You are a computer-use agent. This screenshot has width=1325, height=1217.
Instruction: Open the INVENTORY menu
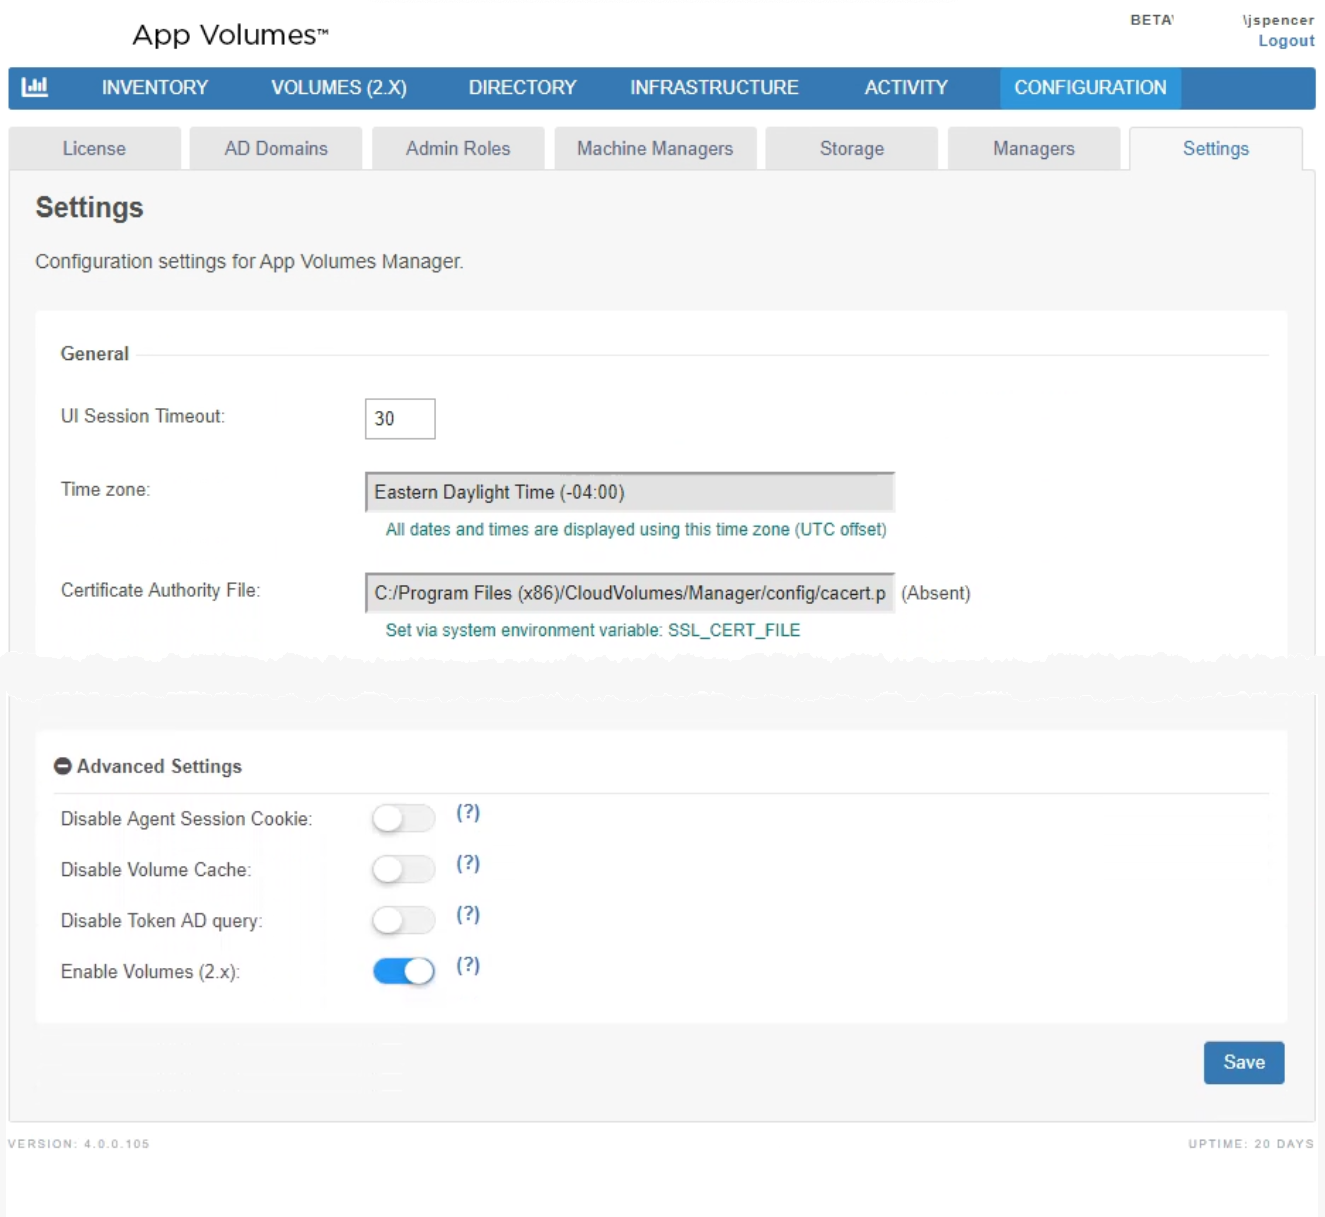[x=155, y=88]
